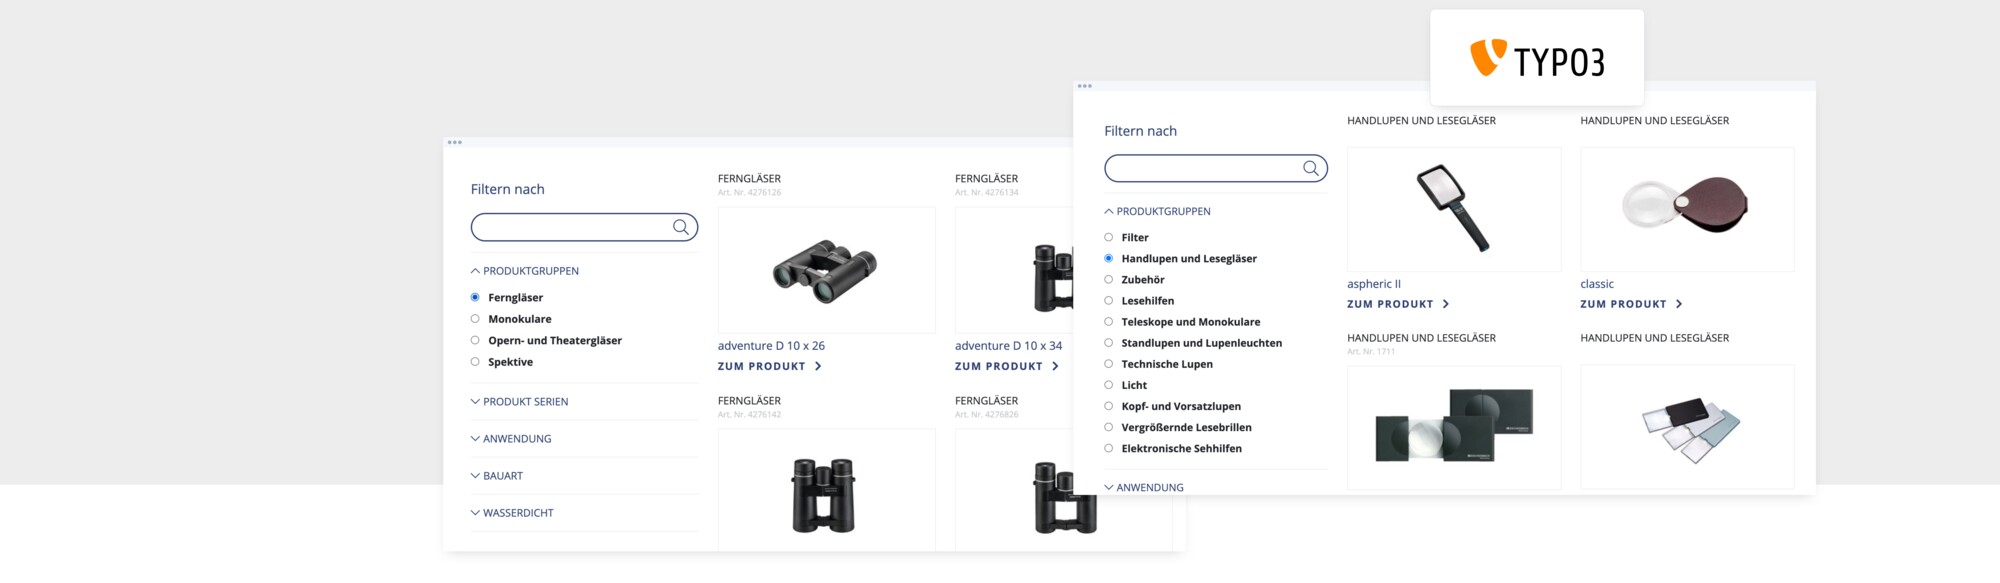Open the classic folding magnifier image
Viewport: 2000px width, 583px height.
tap(1687, 209)
